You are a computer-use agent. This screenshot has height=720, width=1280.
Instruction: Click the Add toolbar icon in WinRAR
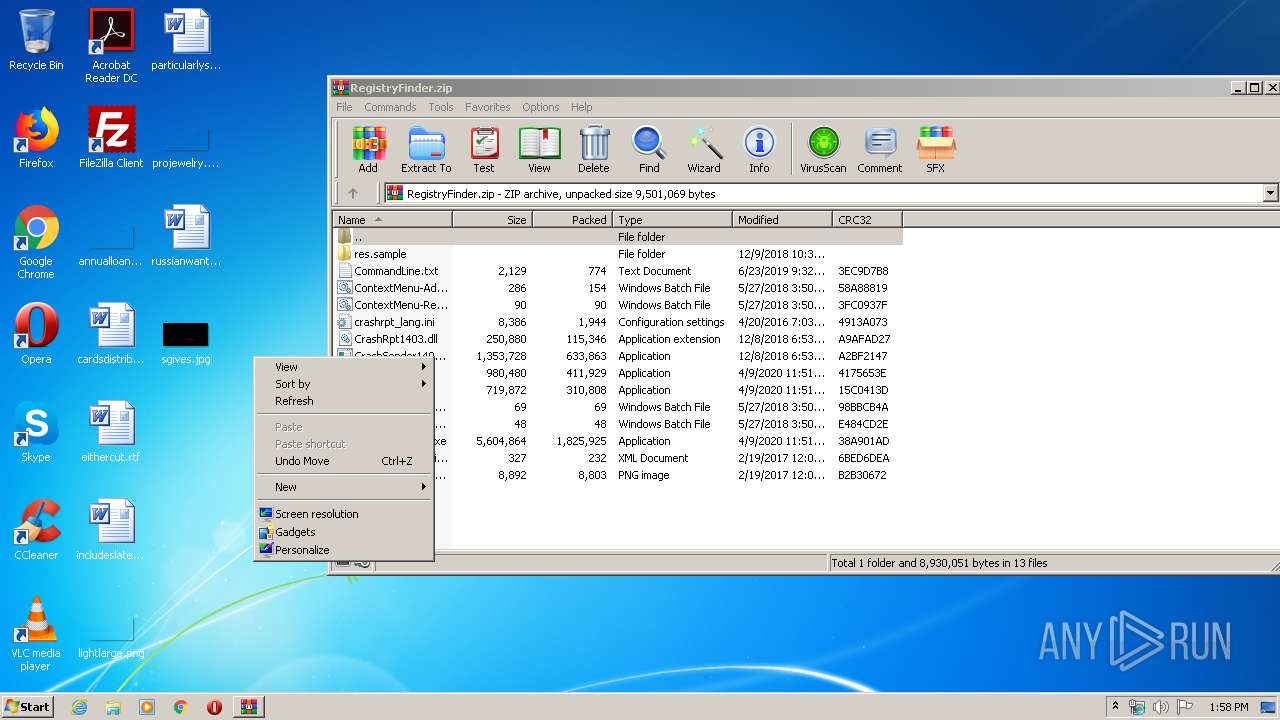coord(368,150)
